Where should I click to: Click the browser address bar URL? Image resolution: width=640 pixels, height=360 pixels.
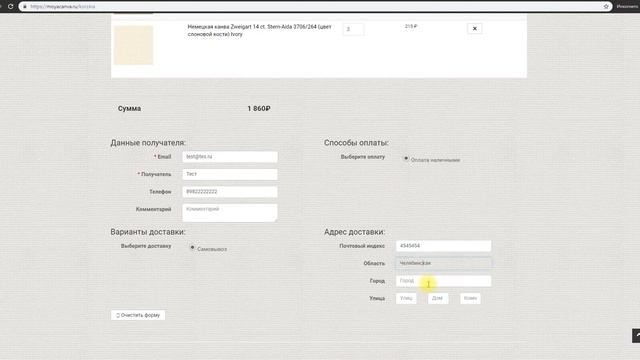62,7
